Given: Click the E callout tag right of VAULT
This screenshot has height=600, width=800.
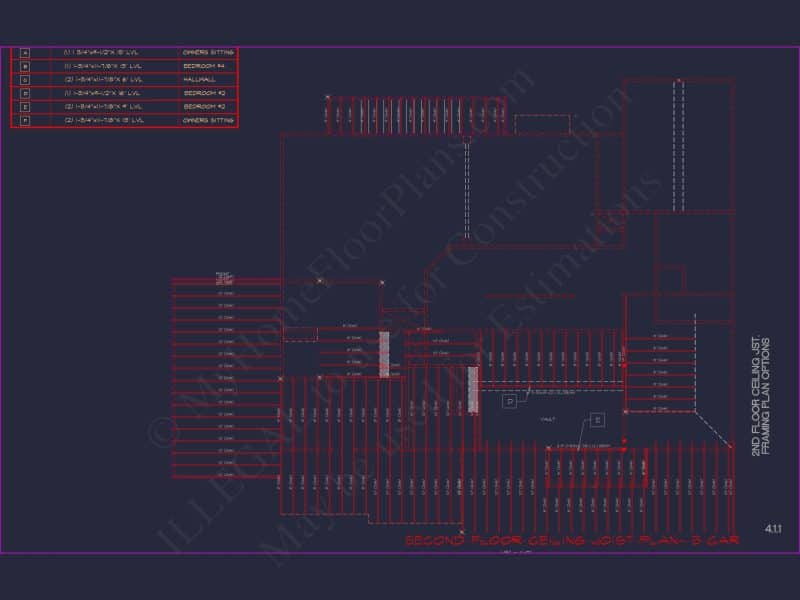Looking at the screenshot, I should [597, 420].
